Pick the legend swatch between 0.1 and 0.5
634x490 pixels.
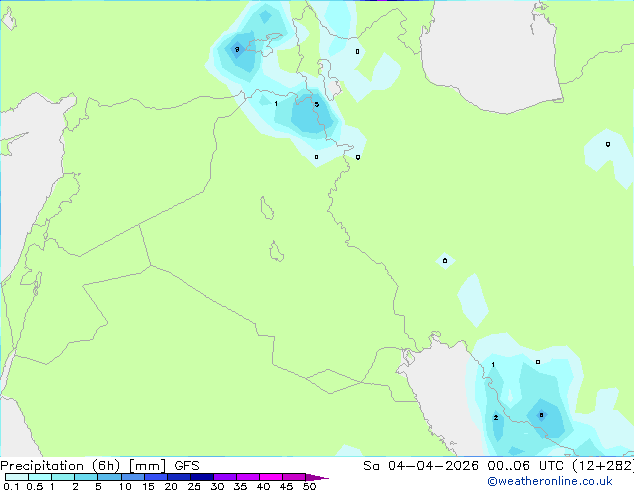click(17, 477)
